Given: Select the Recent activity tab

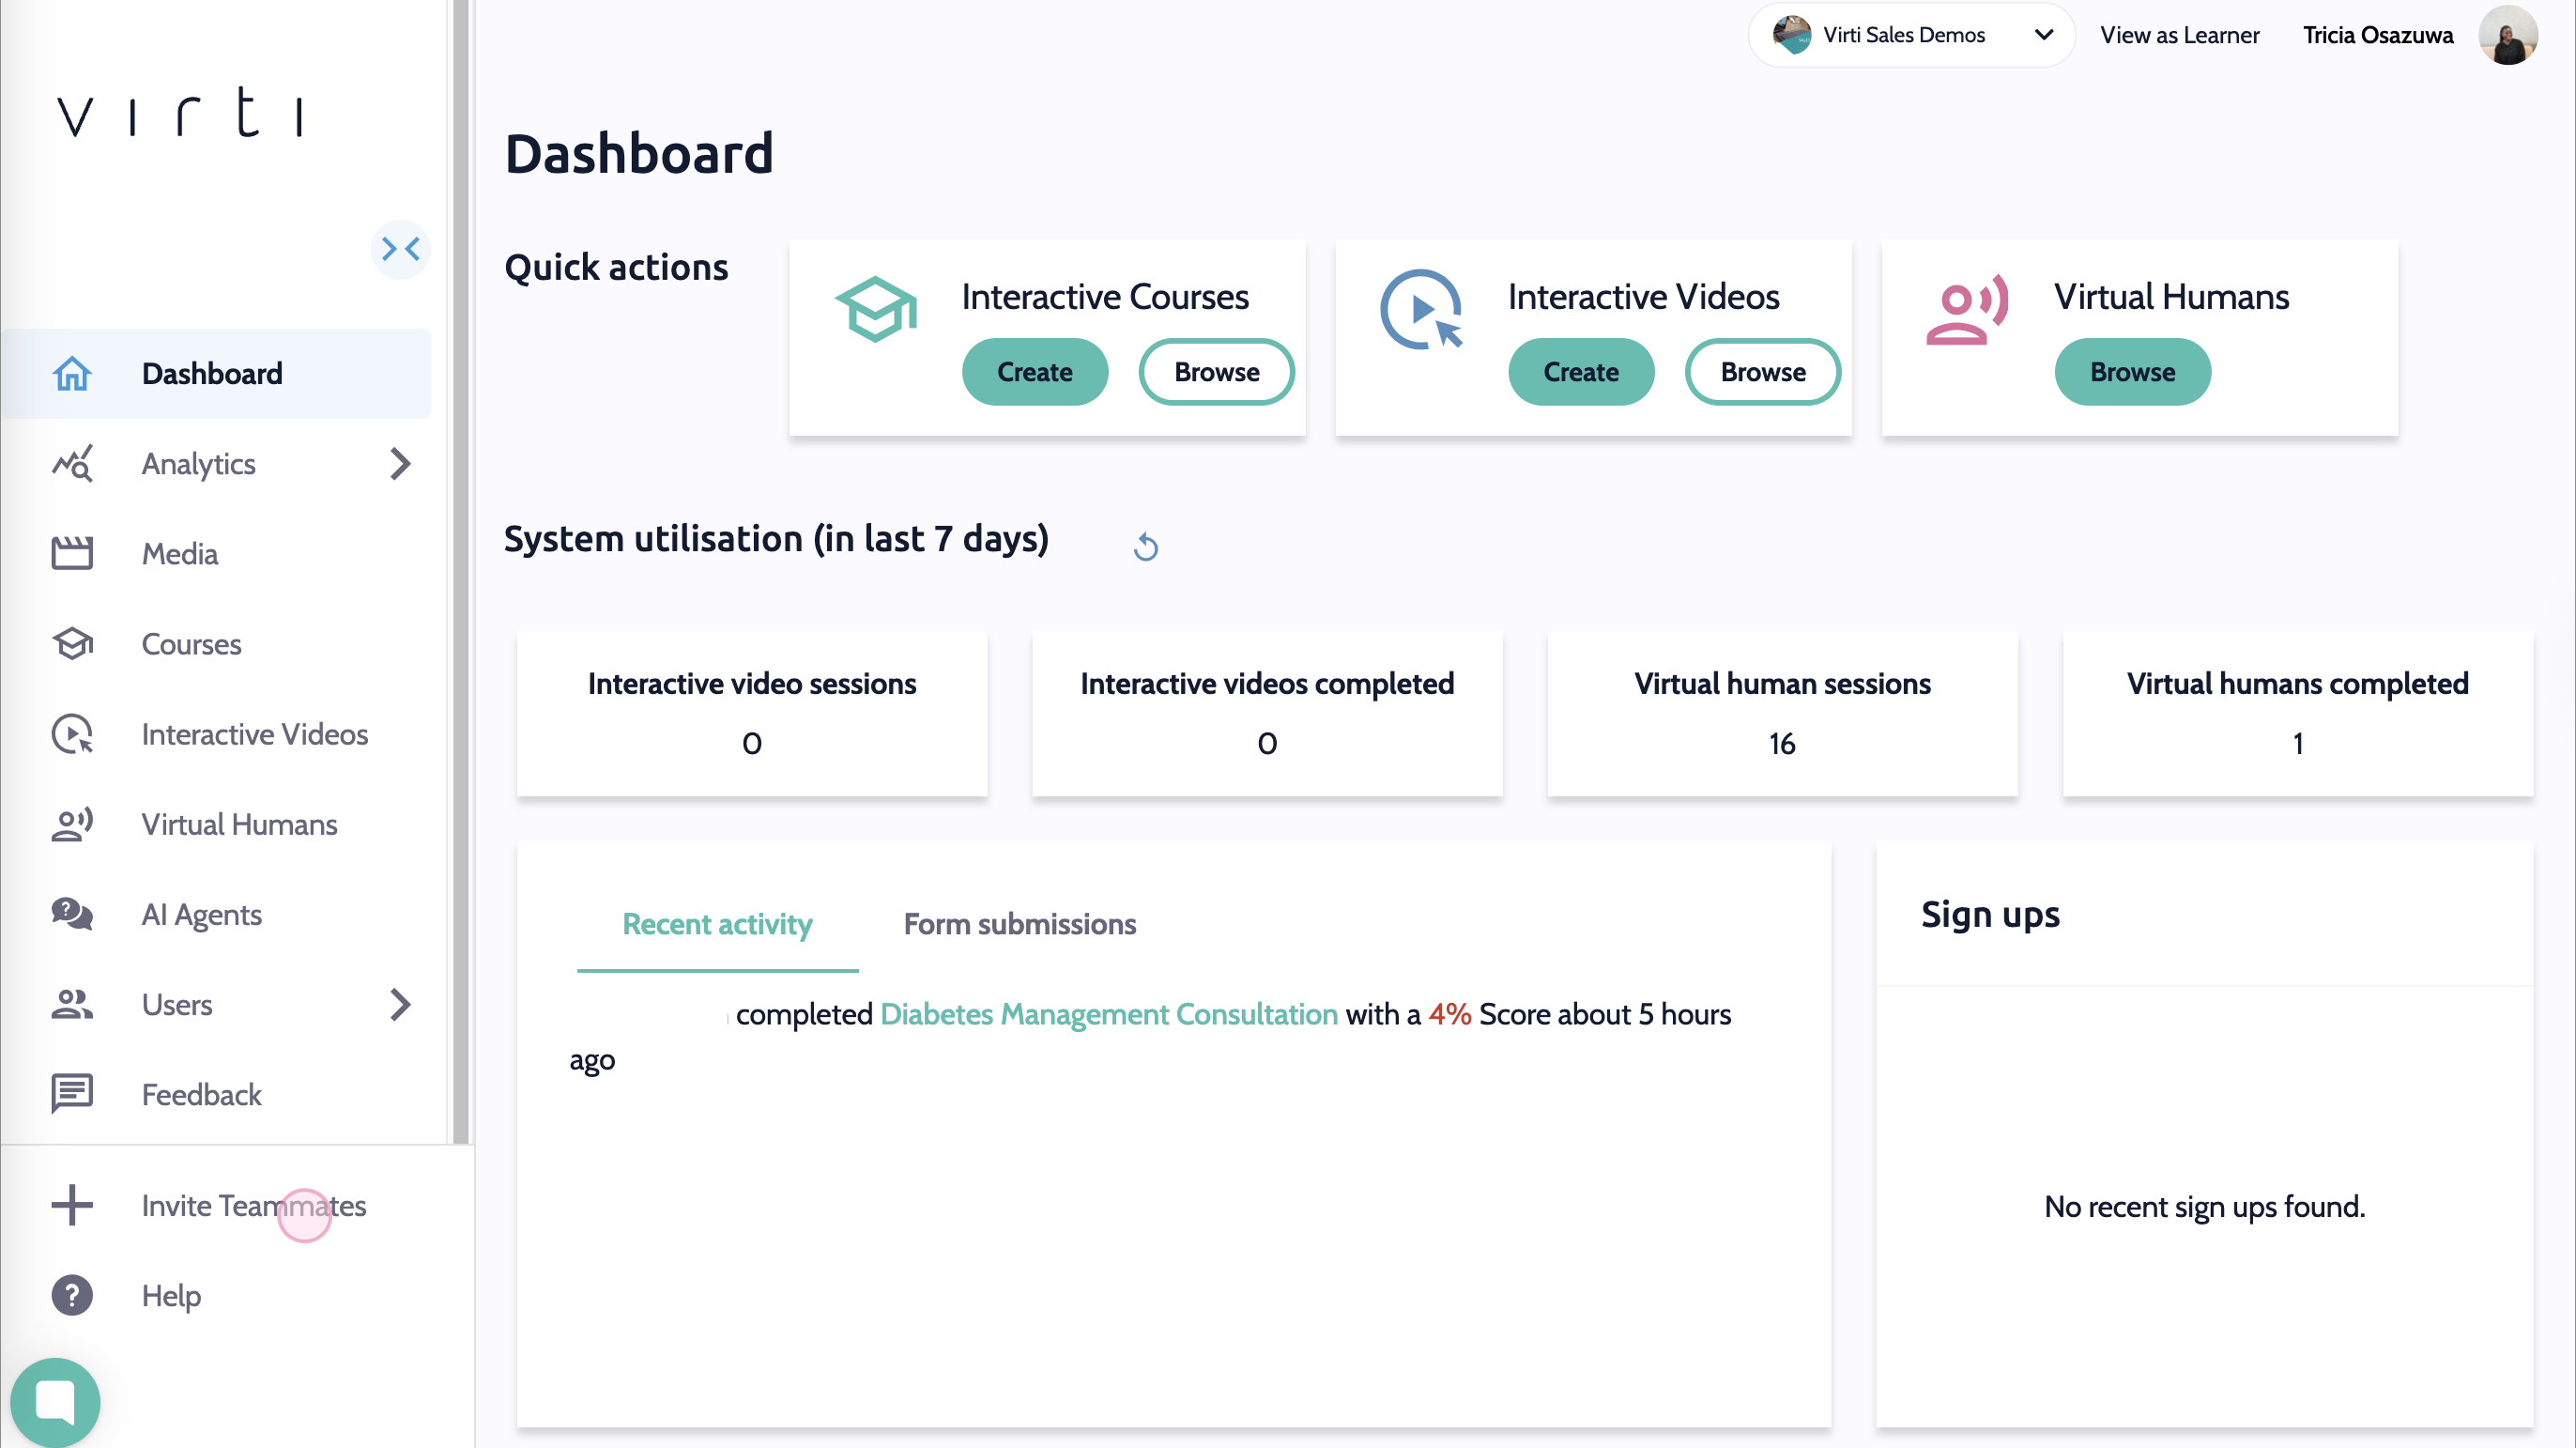Looking at the screenshot, I should (717, 924).
